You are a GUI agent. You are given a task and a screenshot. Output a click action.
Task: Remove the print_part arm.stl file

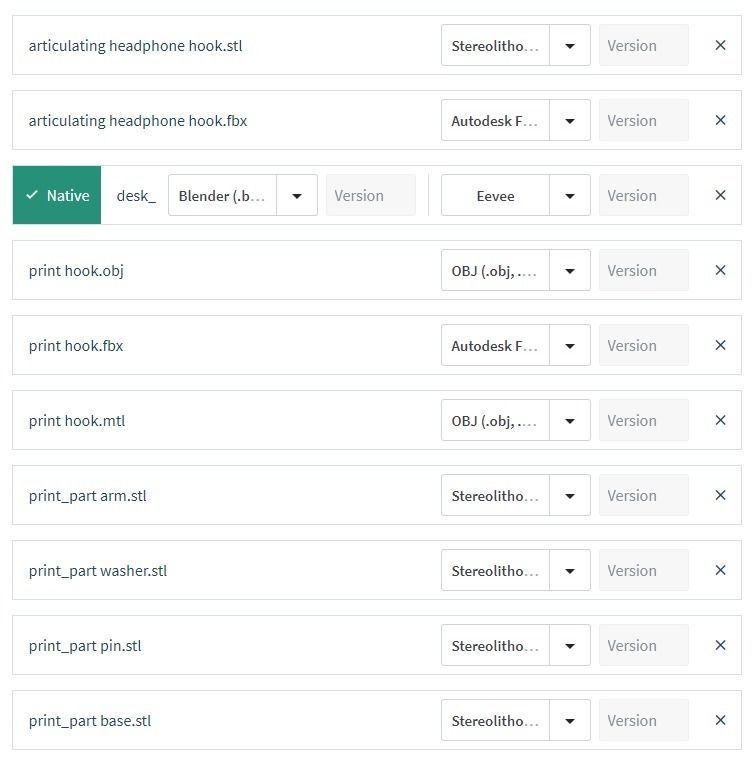(720, 496)
